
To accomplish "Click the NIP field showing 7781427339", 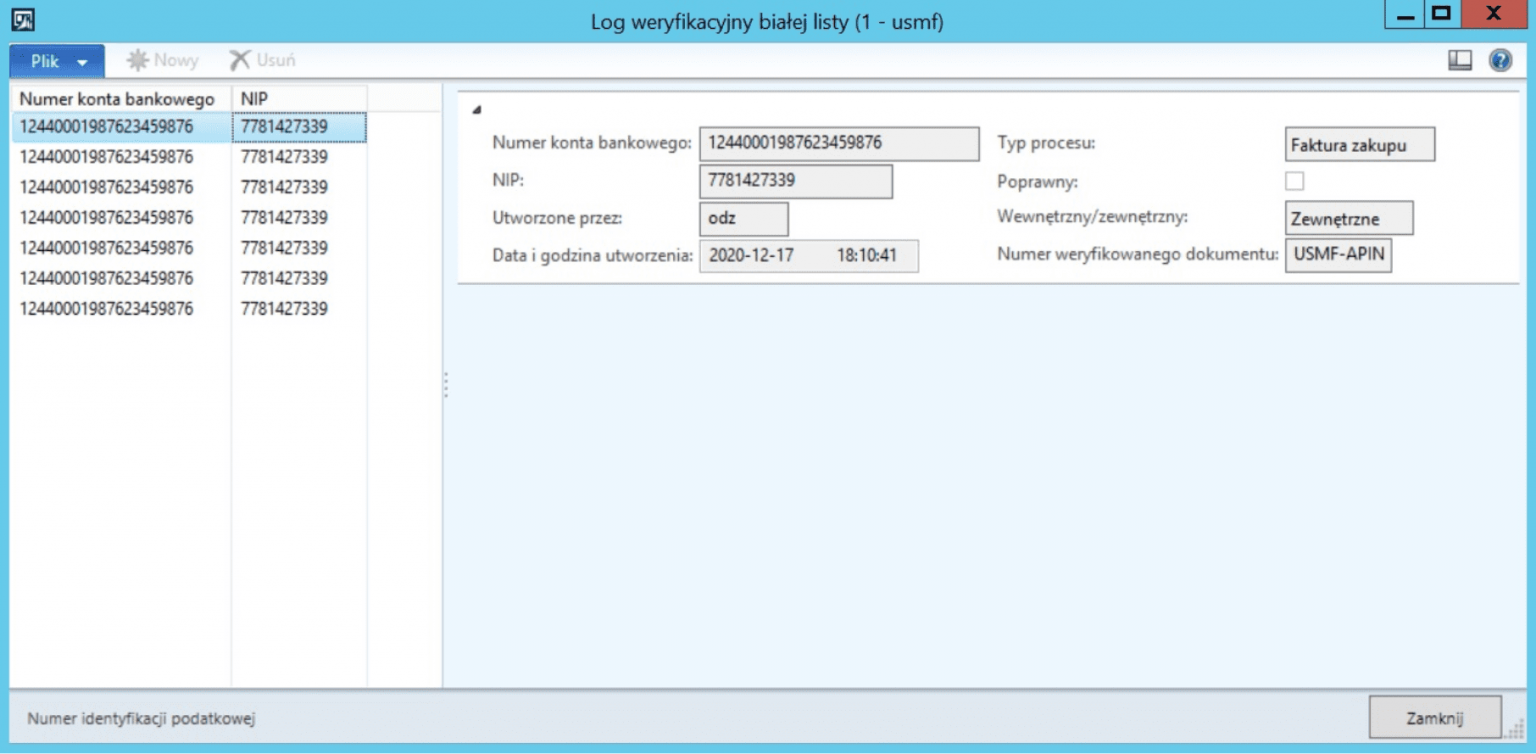I will [x=795, y=180].
